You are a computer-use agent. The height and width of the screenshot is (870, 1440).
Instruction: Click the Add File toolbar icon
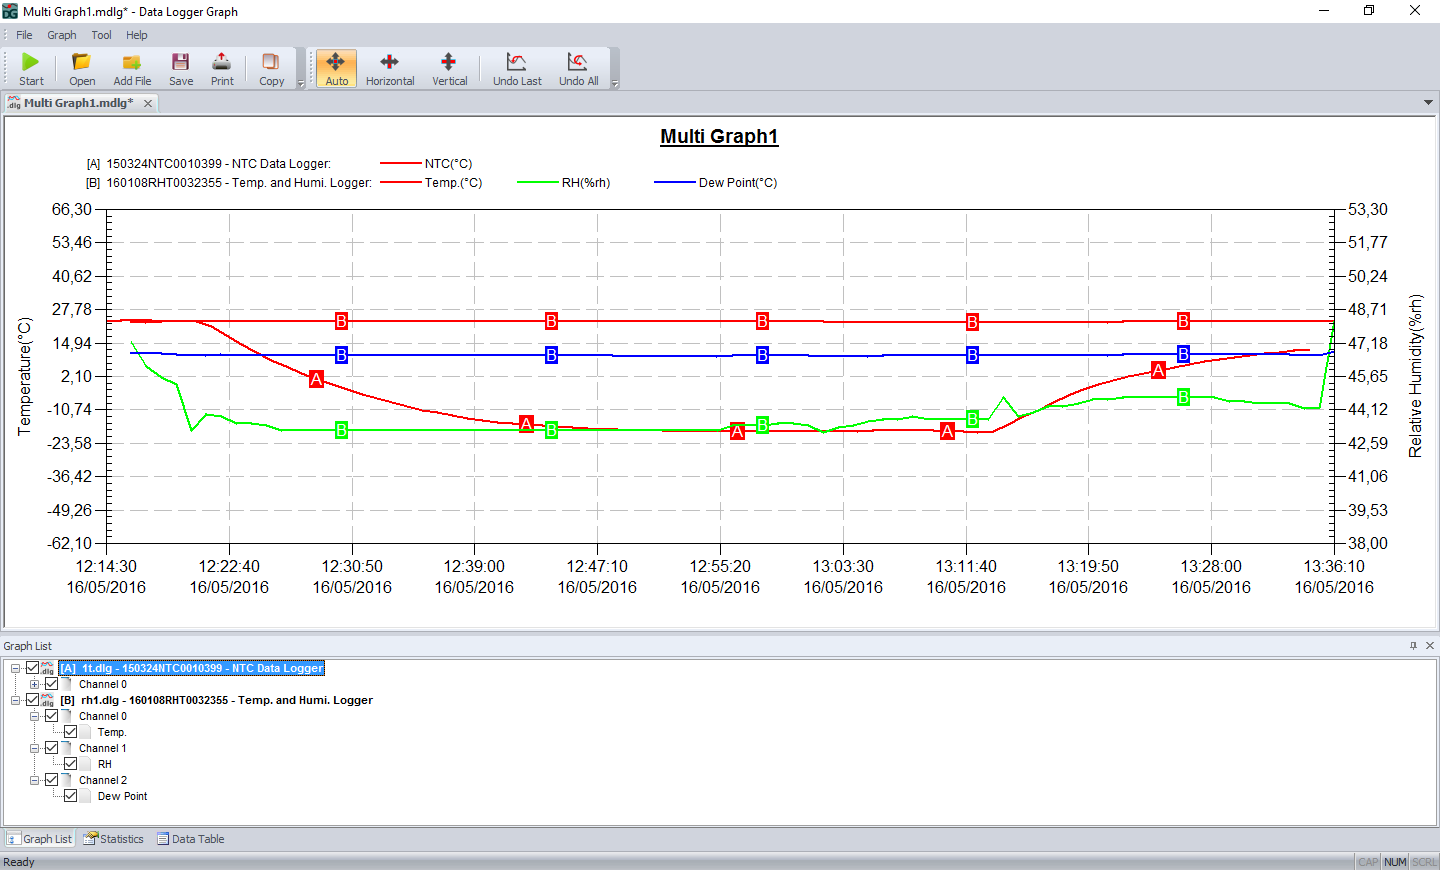click(x=132, y=63)
